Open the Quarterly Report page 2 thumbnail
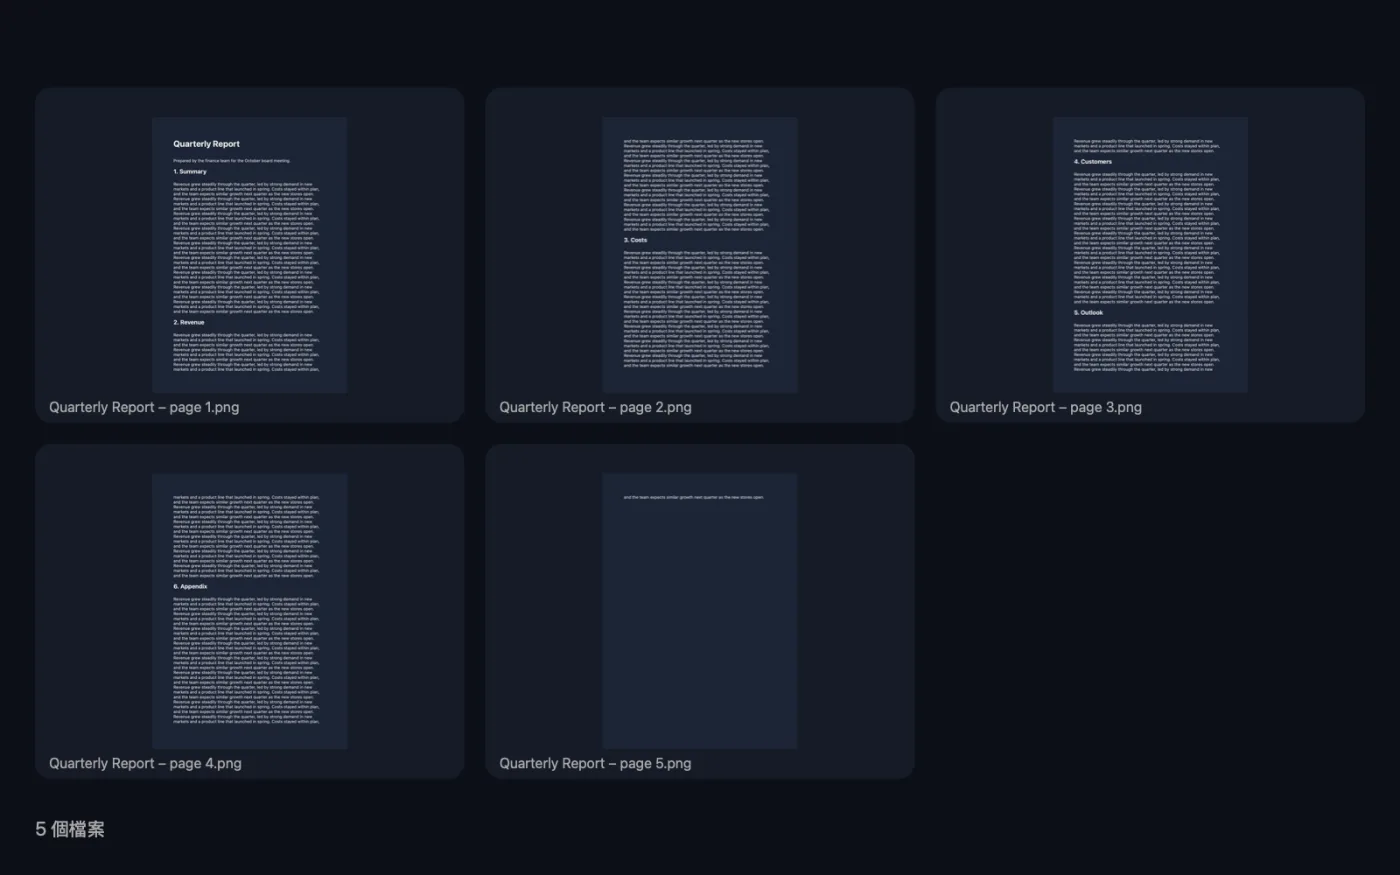 click(700, 255)
